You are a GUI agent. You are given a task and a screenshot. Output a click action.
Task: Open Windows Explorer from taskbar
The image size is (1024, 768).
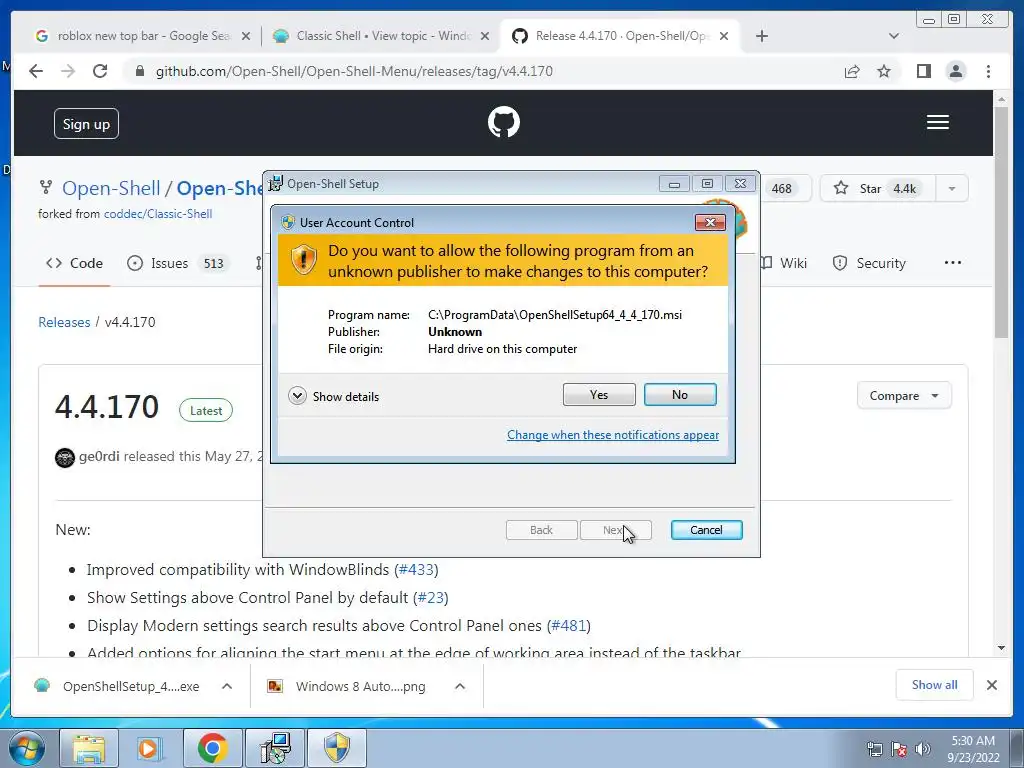pos(88,748)
